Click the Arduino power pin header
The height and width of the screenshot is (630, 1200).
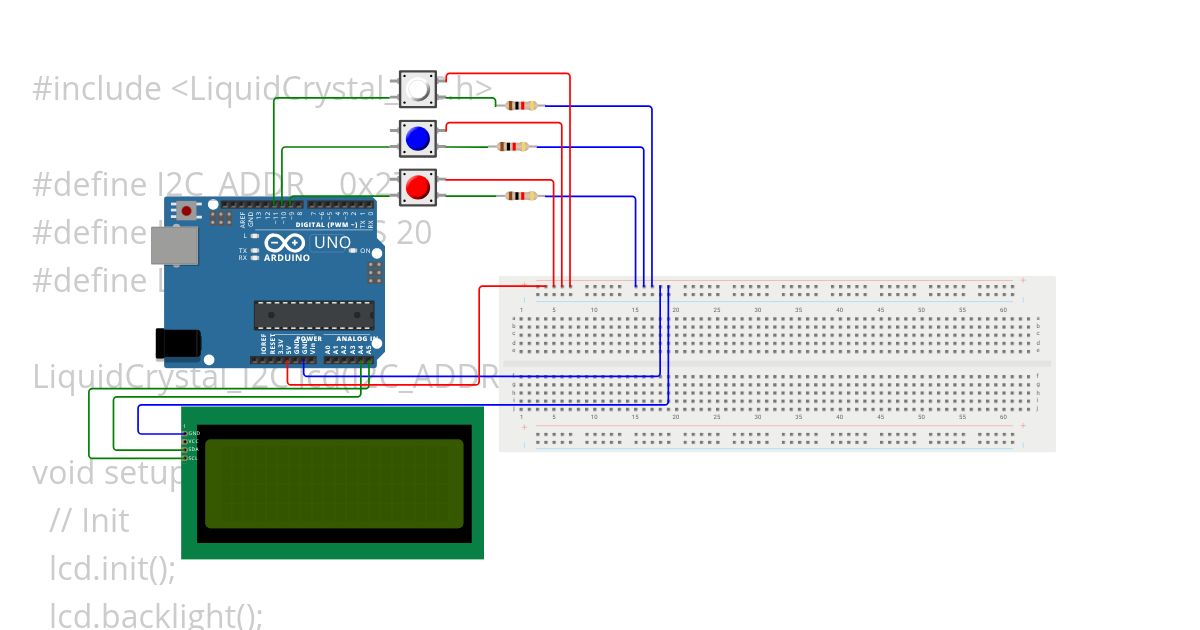click(x=284, y=361)
